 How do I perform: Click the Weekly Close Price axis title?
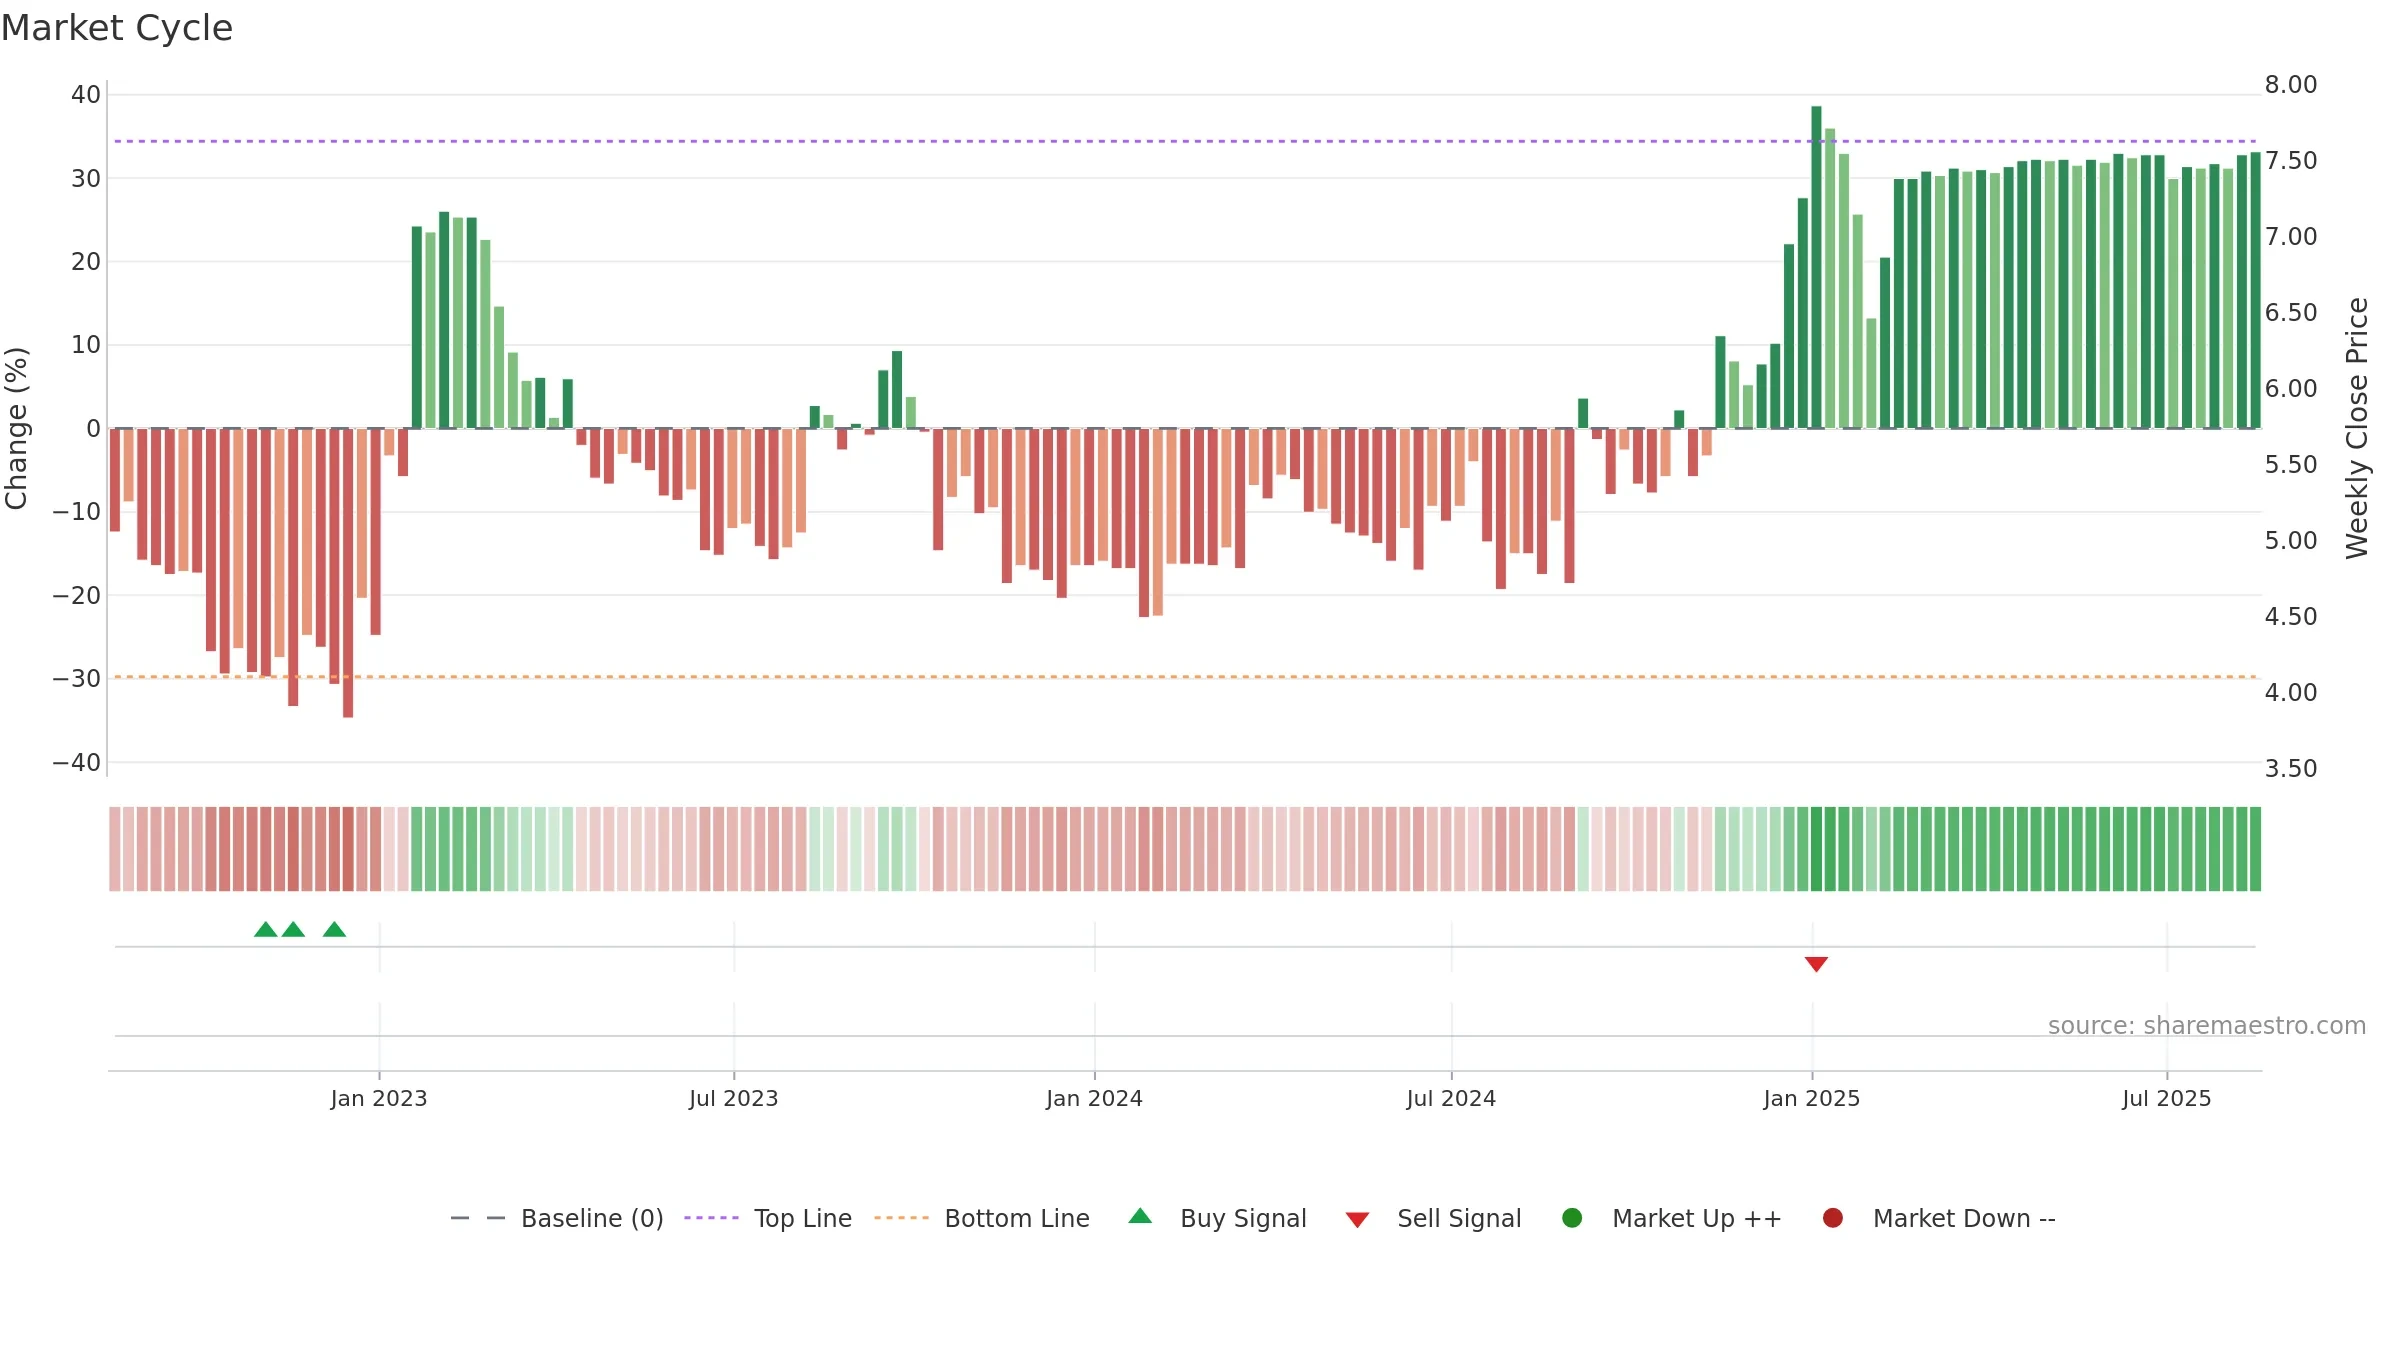2357,428
